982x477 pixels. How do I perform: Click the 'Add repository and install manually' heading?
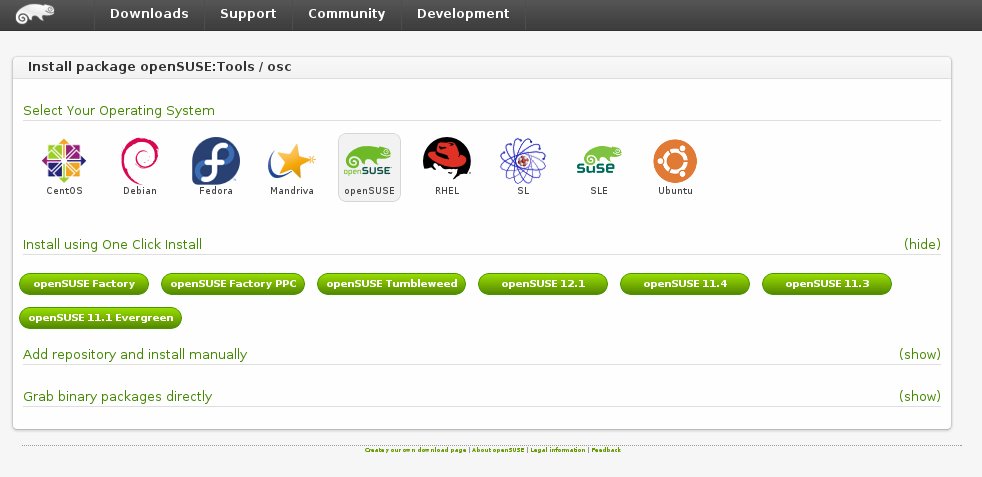pyautogui.click(x=135, y=354)
